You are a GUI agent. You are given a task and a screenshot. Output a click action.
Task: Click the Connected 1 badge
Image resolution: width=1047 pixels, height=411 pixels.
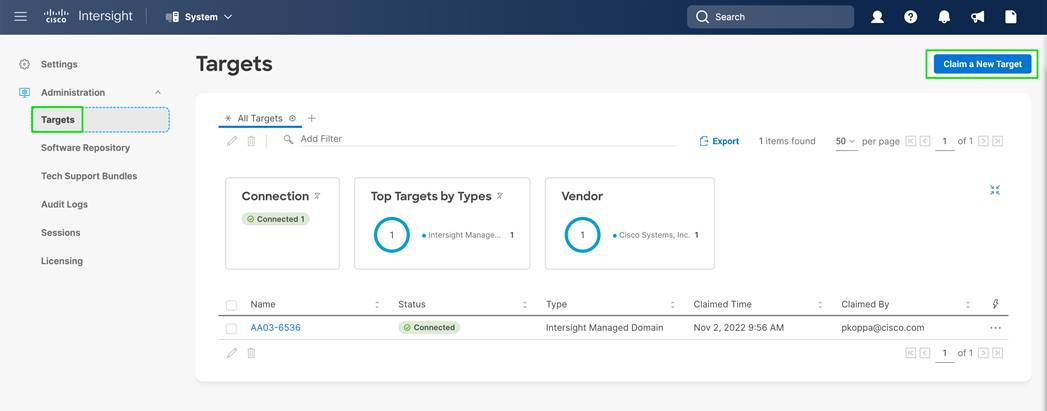point(276,219)
